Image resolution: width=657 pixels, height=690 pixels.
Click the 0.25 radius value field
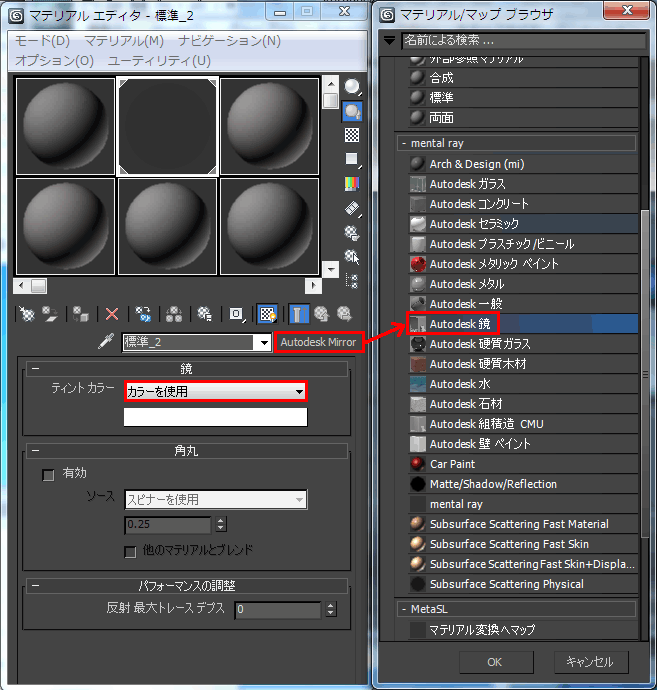tap(169, 525)
